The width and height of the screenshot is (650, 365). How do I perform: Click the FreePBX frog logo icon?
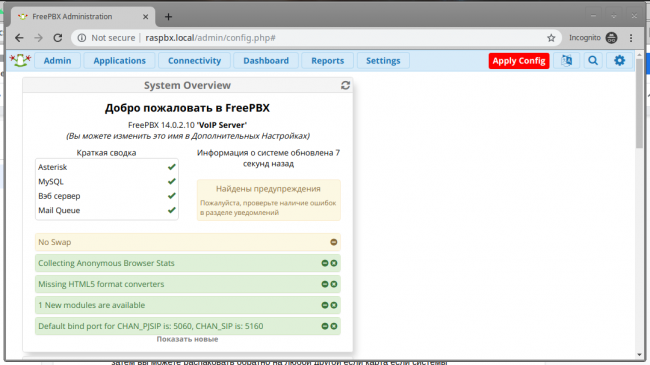tap(20, 60)
